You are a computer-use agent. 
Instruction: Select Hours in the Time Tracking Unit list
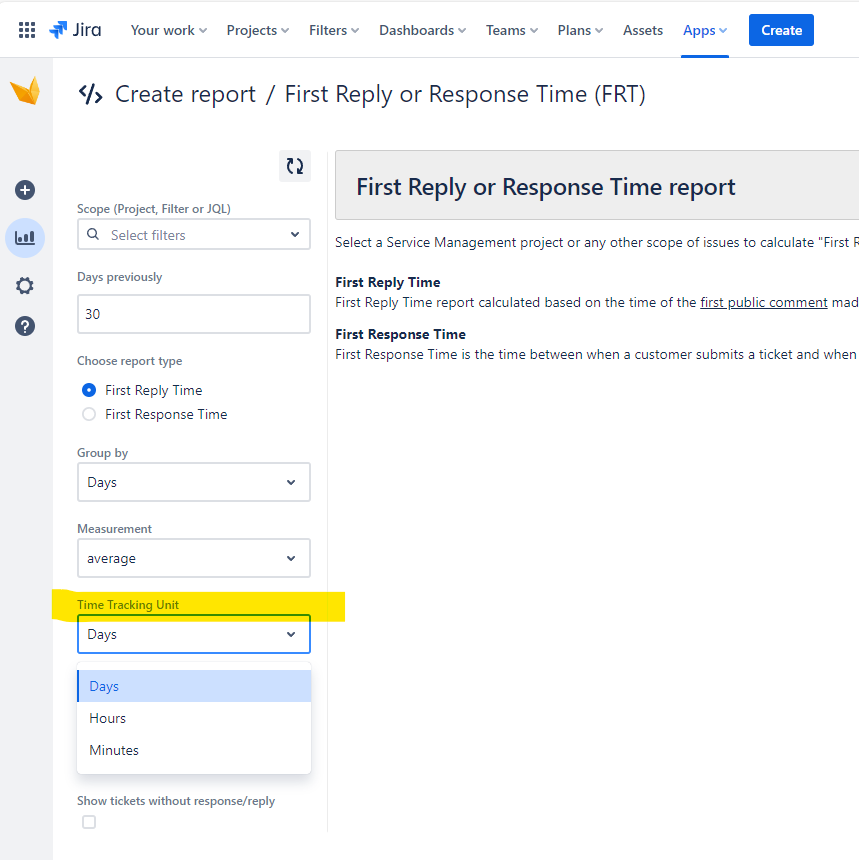107,718
